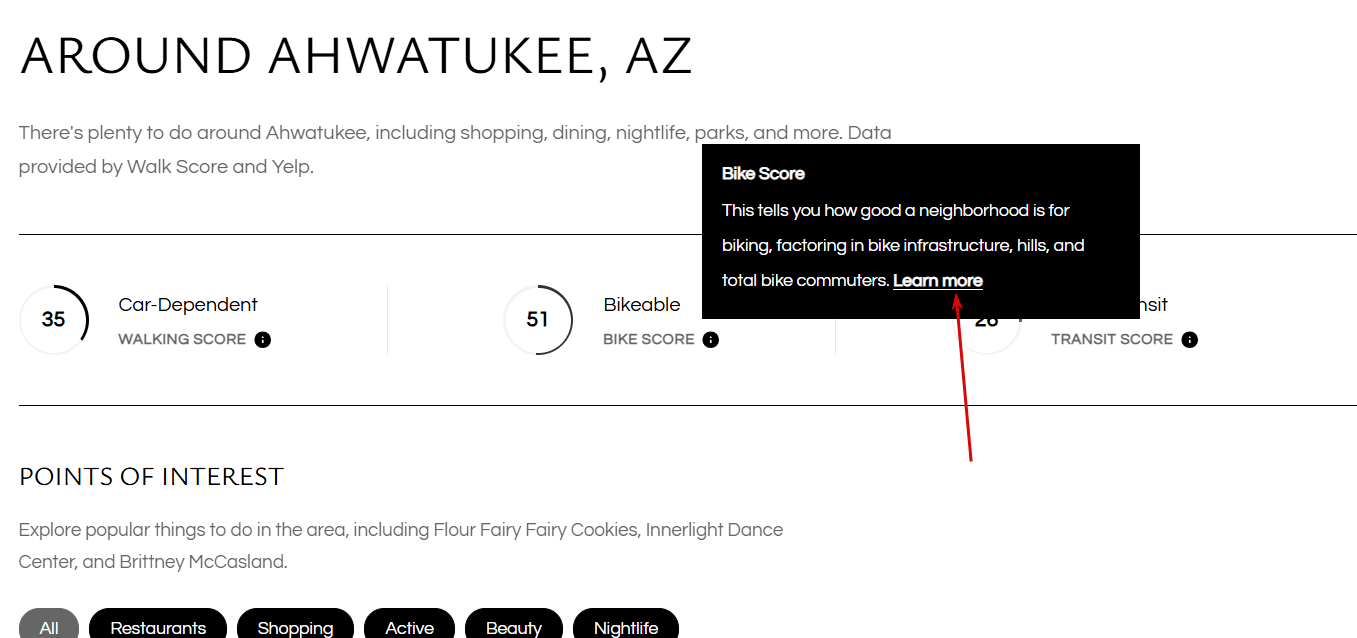The image size is (1357, 638).
Task: Click the info icon beside BIKE SCORE
Action: pyautogui.click(x=711, y=339)
